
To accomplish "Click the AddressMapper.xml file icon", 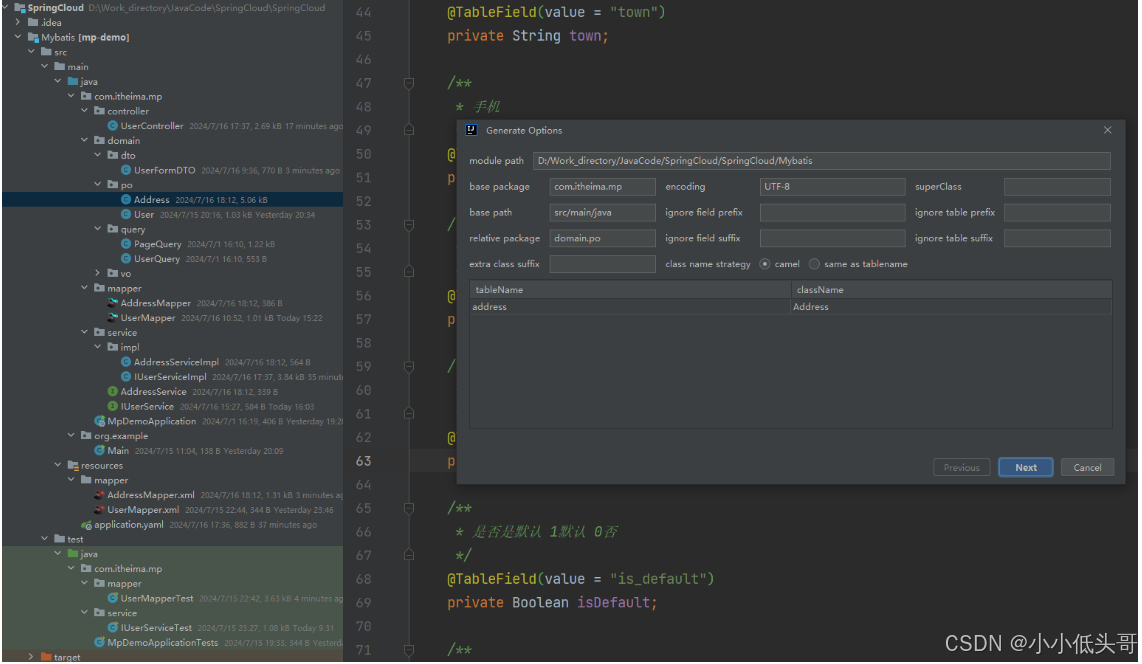I will coord(100,495).
